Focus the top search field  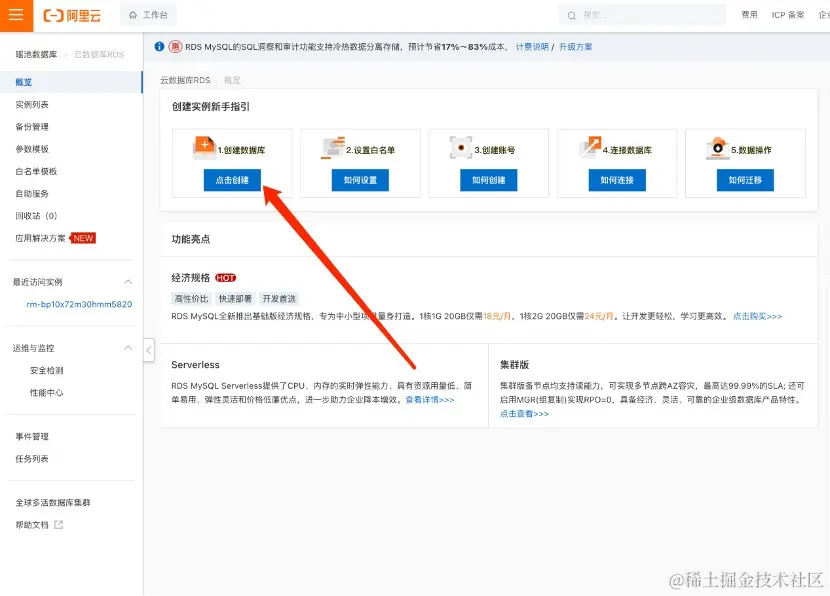[x=642, y=15]
